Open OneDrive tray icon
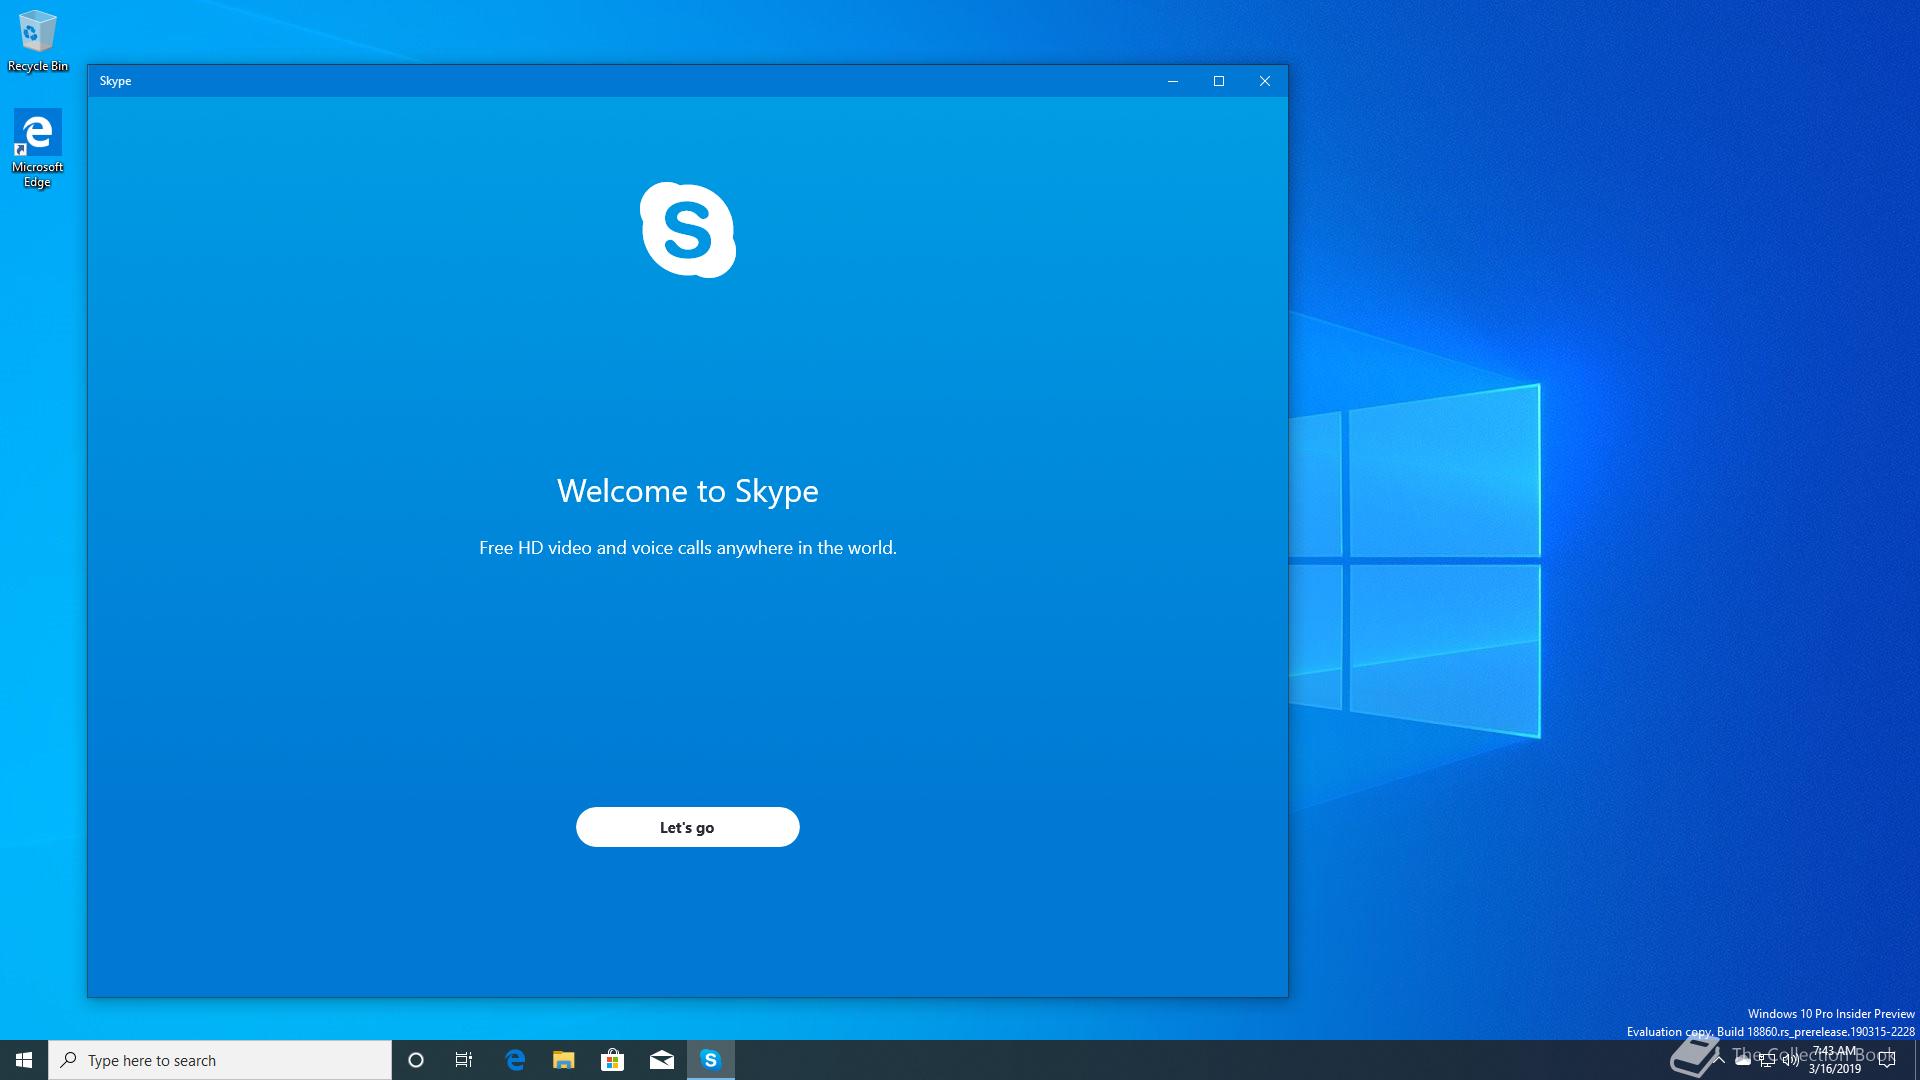This screenshot has width=1920, height=1080. [1743, 1060]
